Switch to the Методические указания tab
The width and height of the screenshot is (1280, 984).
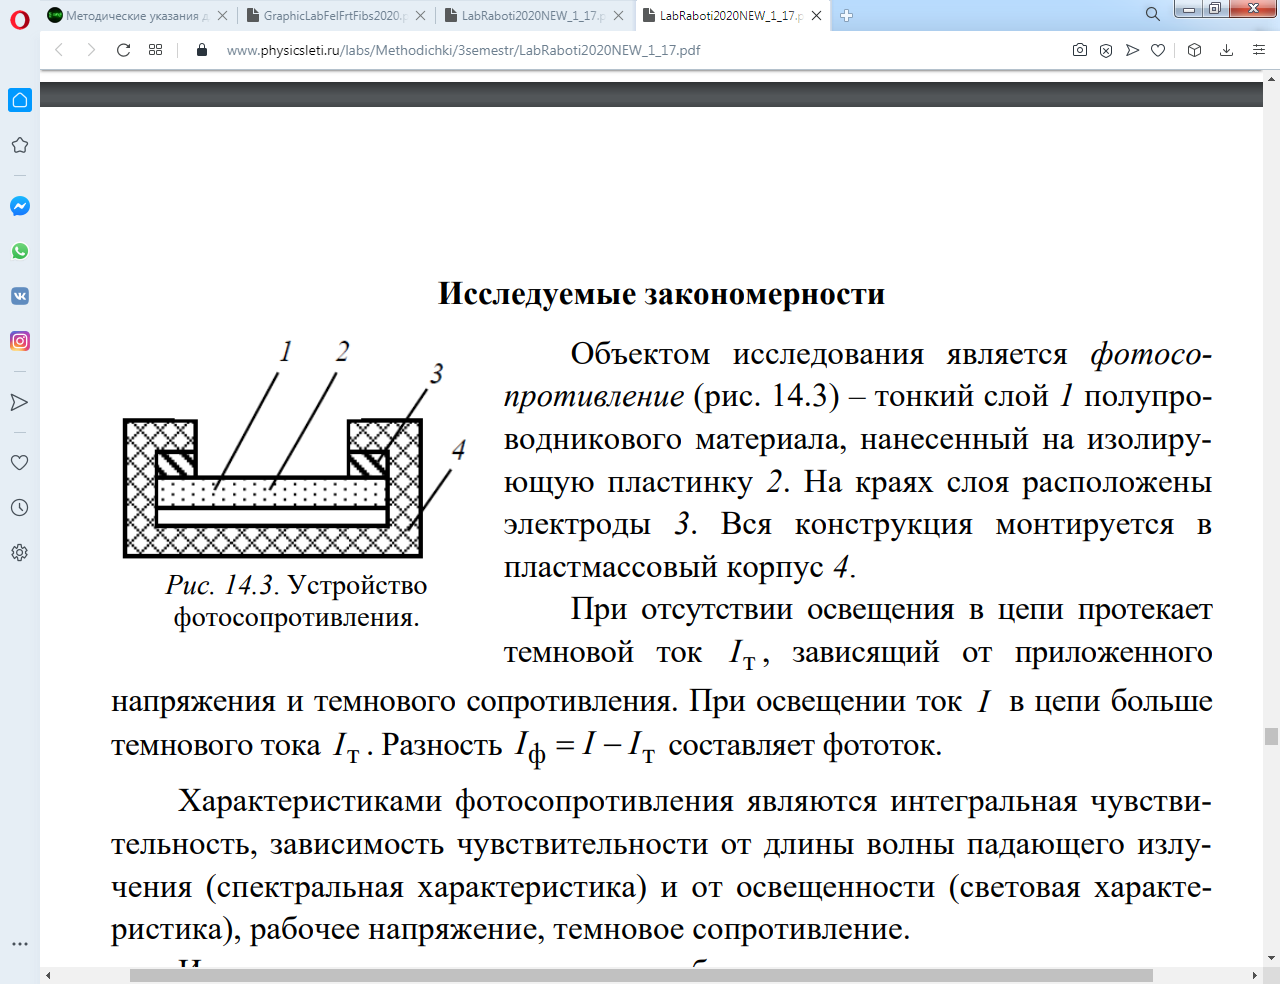(x=137, y=16)
